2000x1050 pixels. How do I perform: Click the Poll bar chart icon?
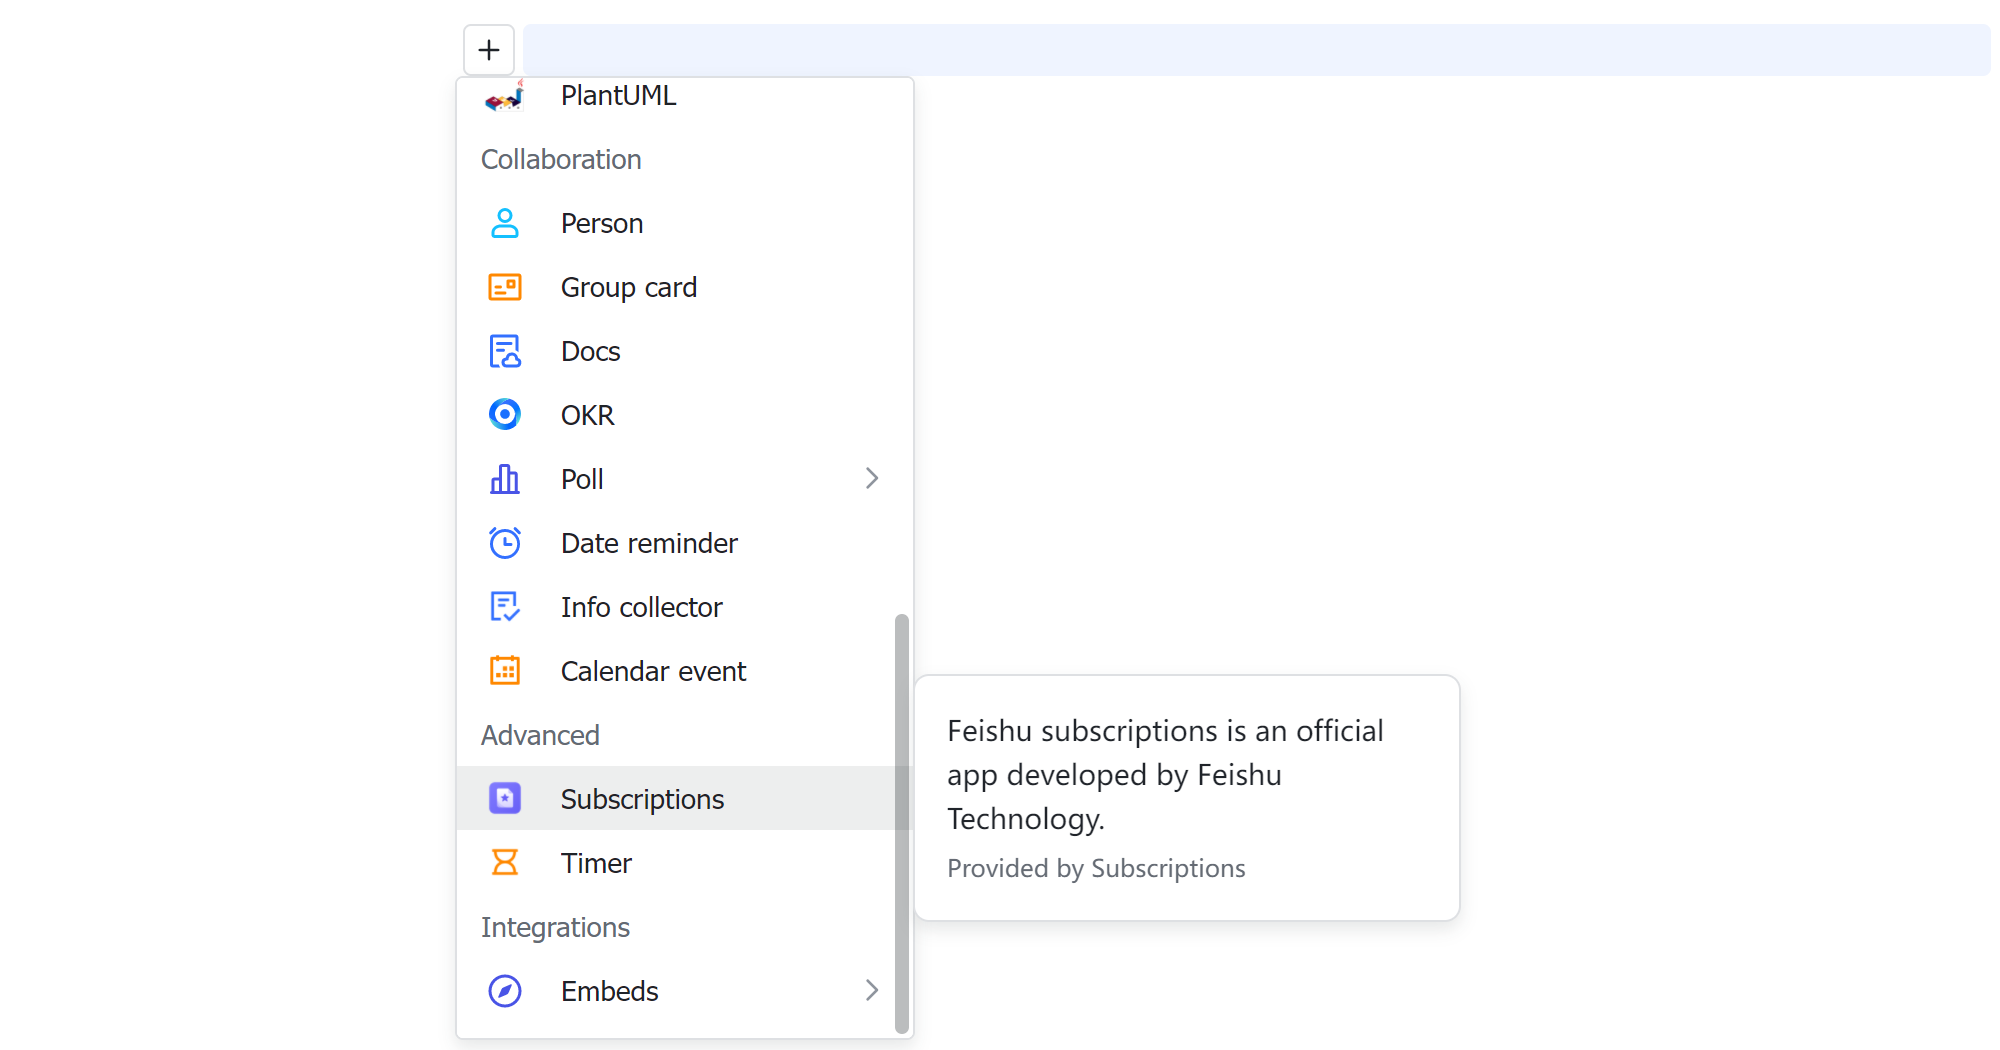pos(505,479)
